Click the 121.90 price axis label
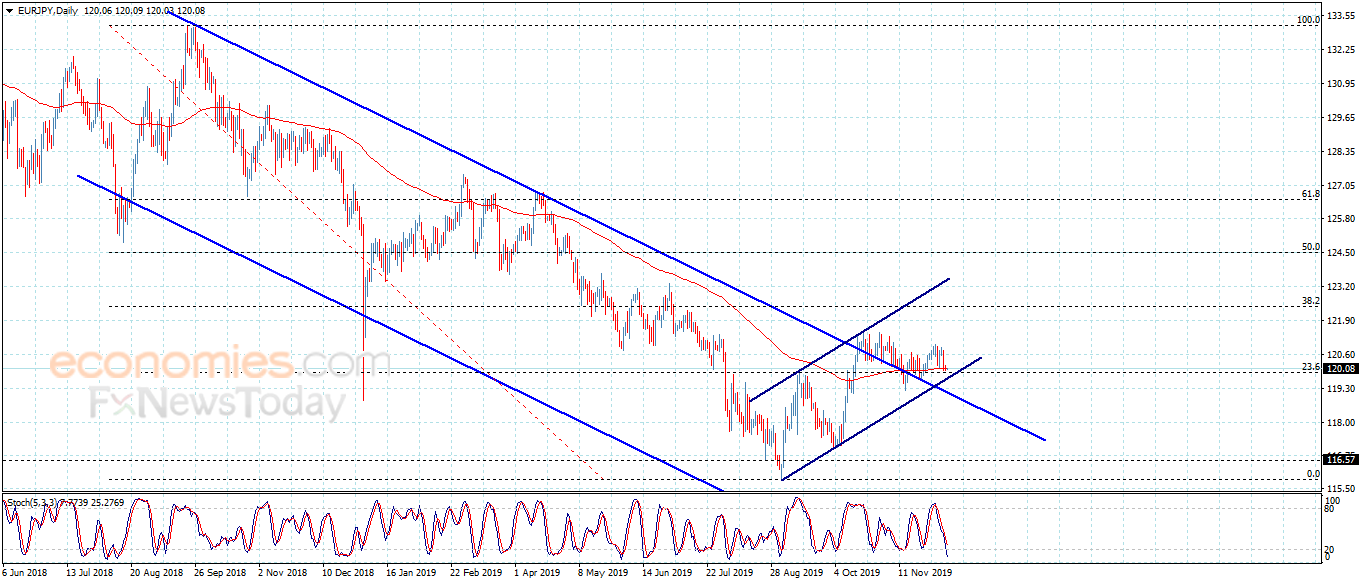 point(1340,321)
